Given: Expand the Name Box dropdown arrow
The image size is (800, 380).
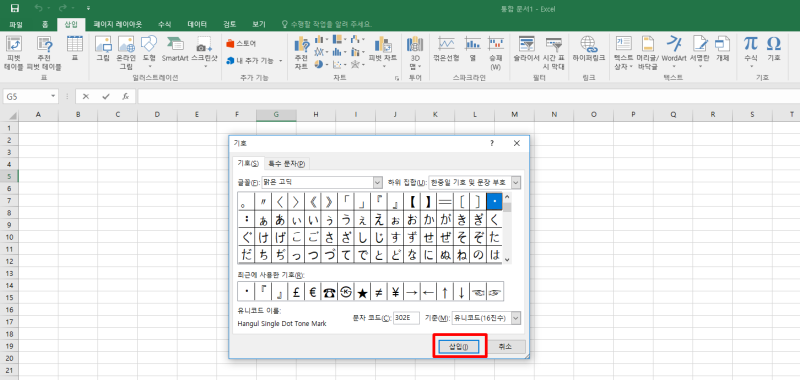Looking at the screenshot, I should point(53,96).
